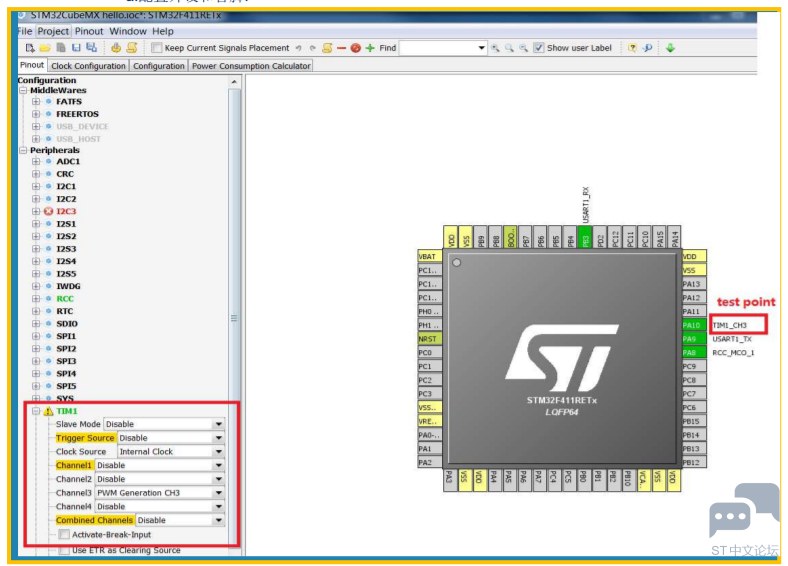This screenshot has width=788, height=566.
Task: Check Use ETR as Clearing Source
Action: coord(64,550)
